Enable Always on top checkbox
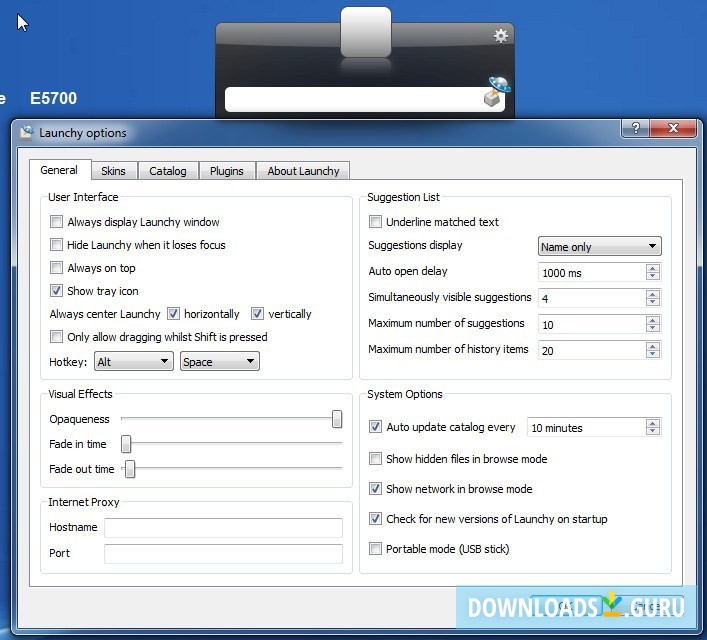707x640 pixels. click(x=56, y=267)
